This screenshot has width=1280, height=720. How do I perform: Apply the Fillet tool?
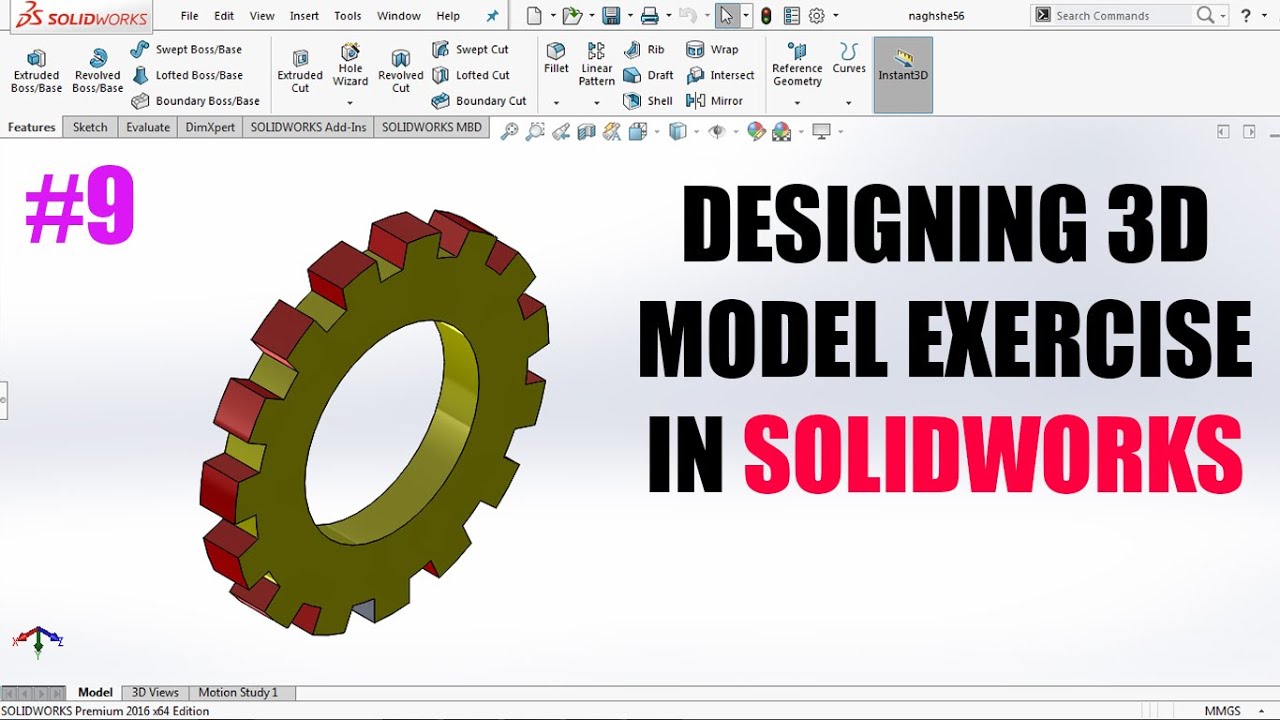tap(556, 59)
